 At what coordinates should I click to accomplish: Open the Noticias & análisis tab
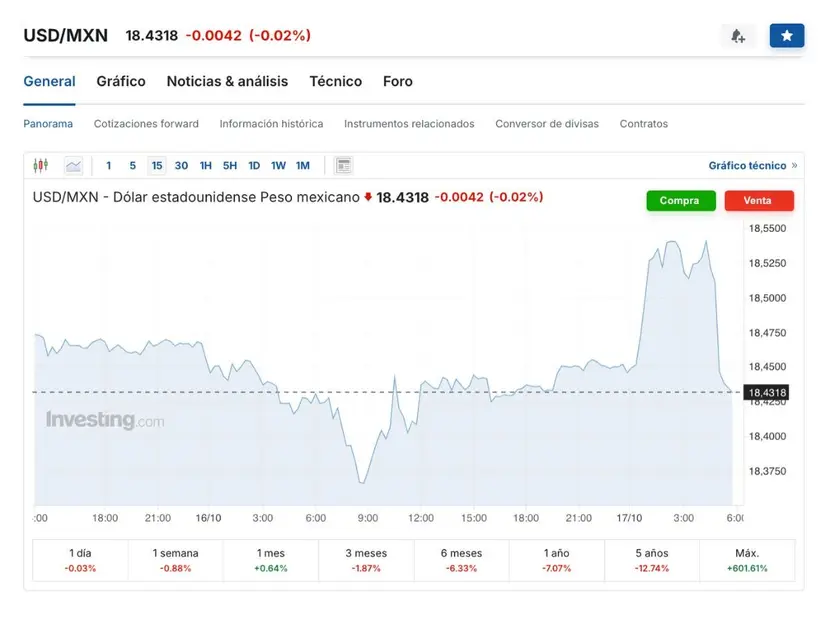(x=227, y=81)
